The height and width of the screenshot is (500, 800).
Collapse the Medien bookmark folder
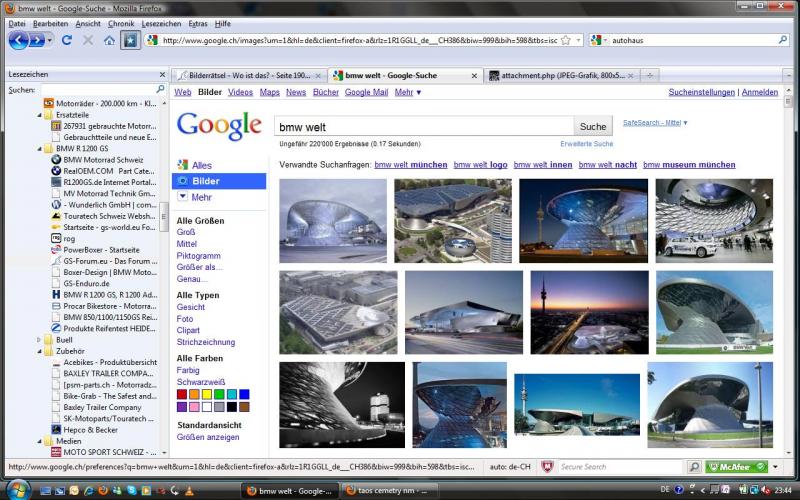(39, 441)
